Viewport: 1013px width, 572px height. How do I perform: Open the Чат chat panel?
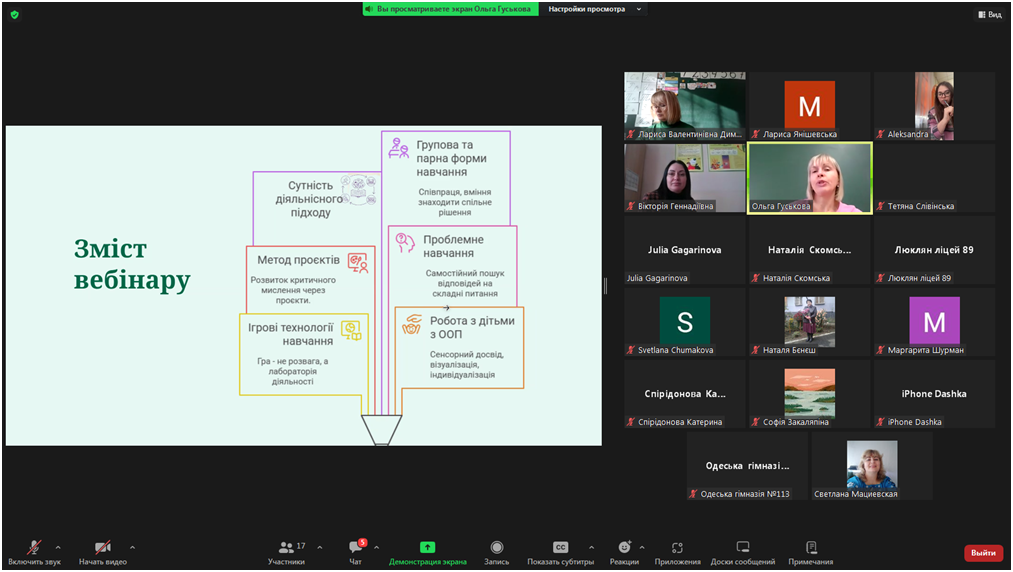[x=355, y=548]
